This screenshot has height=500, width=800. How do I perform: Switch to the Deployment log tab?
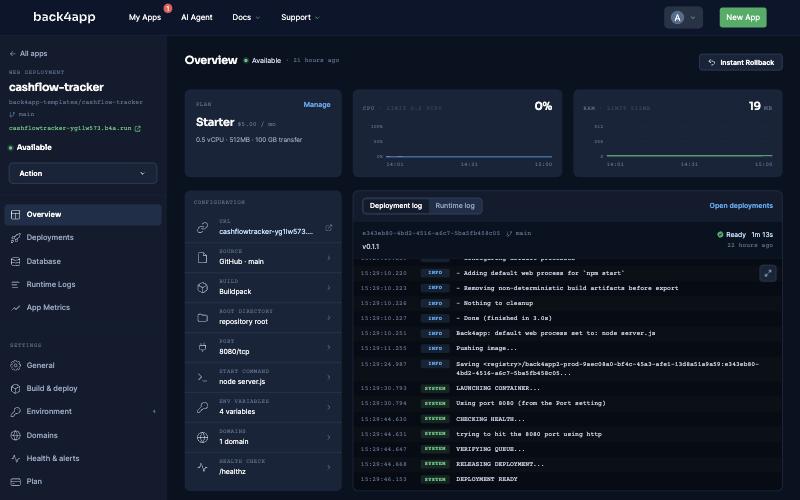point(395,206)
